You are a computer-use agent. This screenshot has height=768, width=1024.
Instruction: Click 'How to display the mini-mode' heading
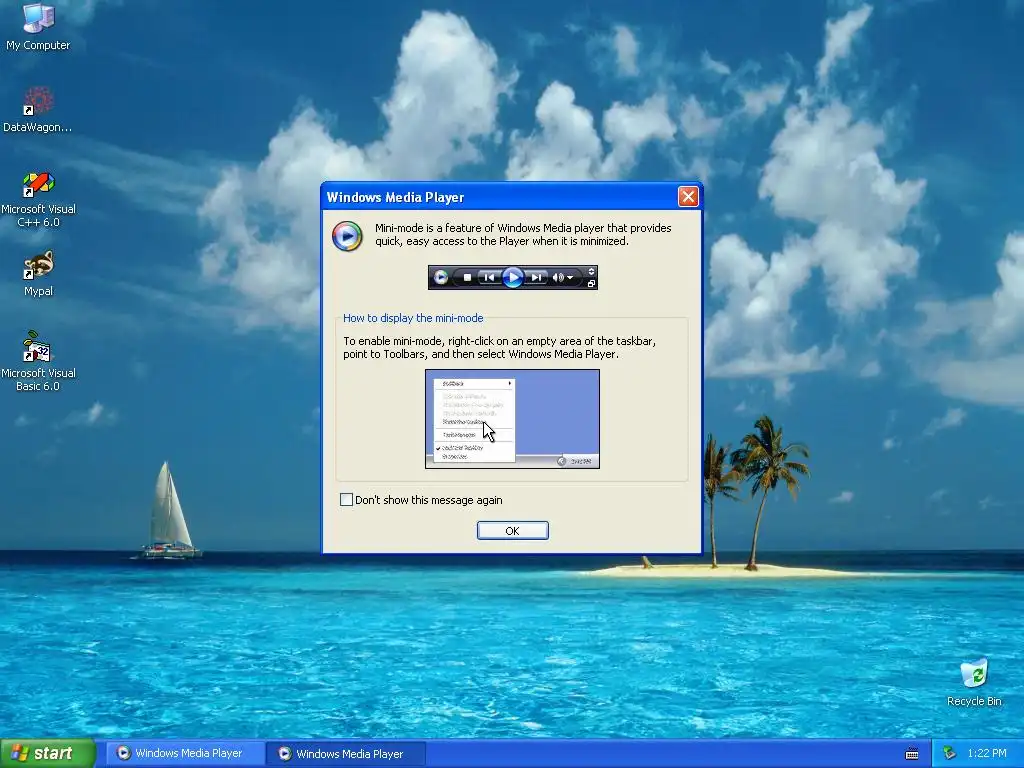[413, 318]
